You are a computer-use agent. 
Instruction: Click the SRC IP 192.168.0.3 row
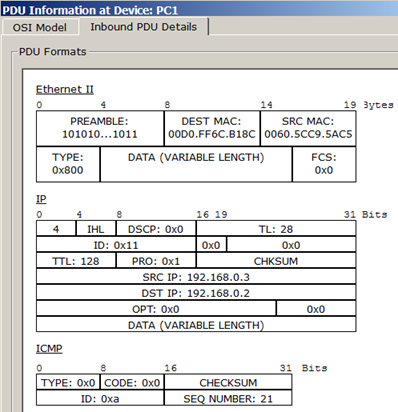click(196, 277)
